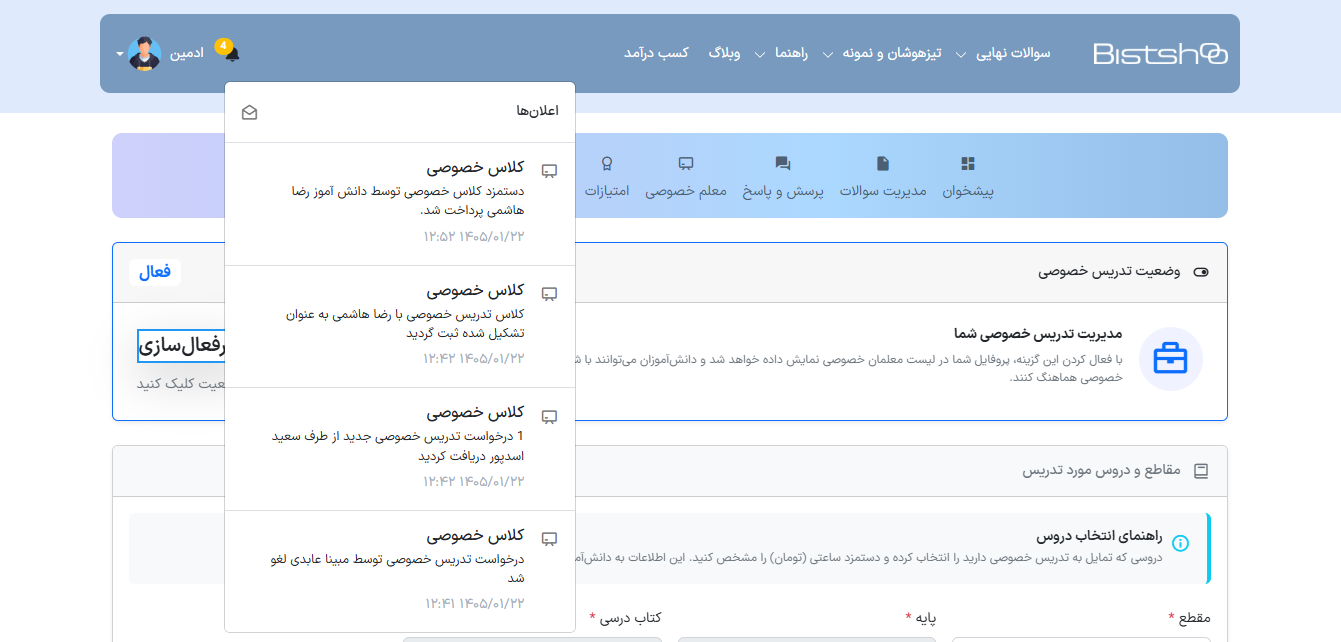Screen dimensions: 1341x642
Task: Click info icon in راهنمای انتخاب دروس
Action: tap(1181, 543)
